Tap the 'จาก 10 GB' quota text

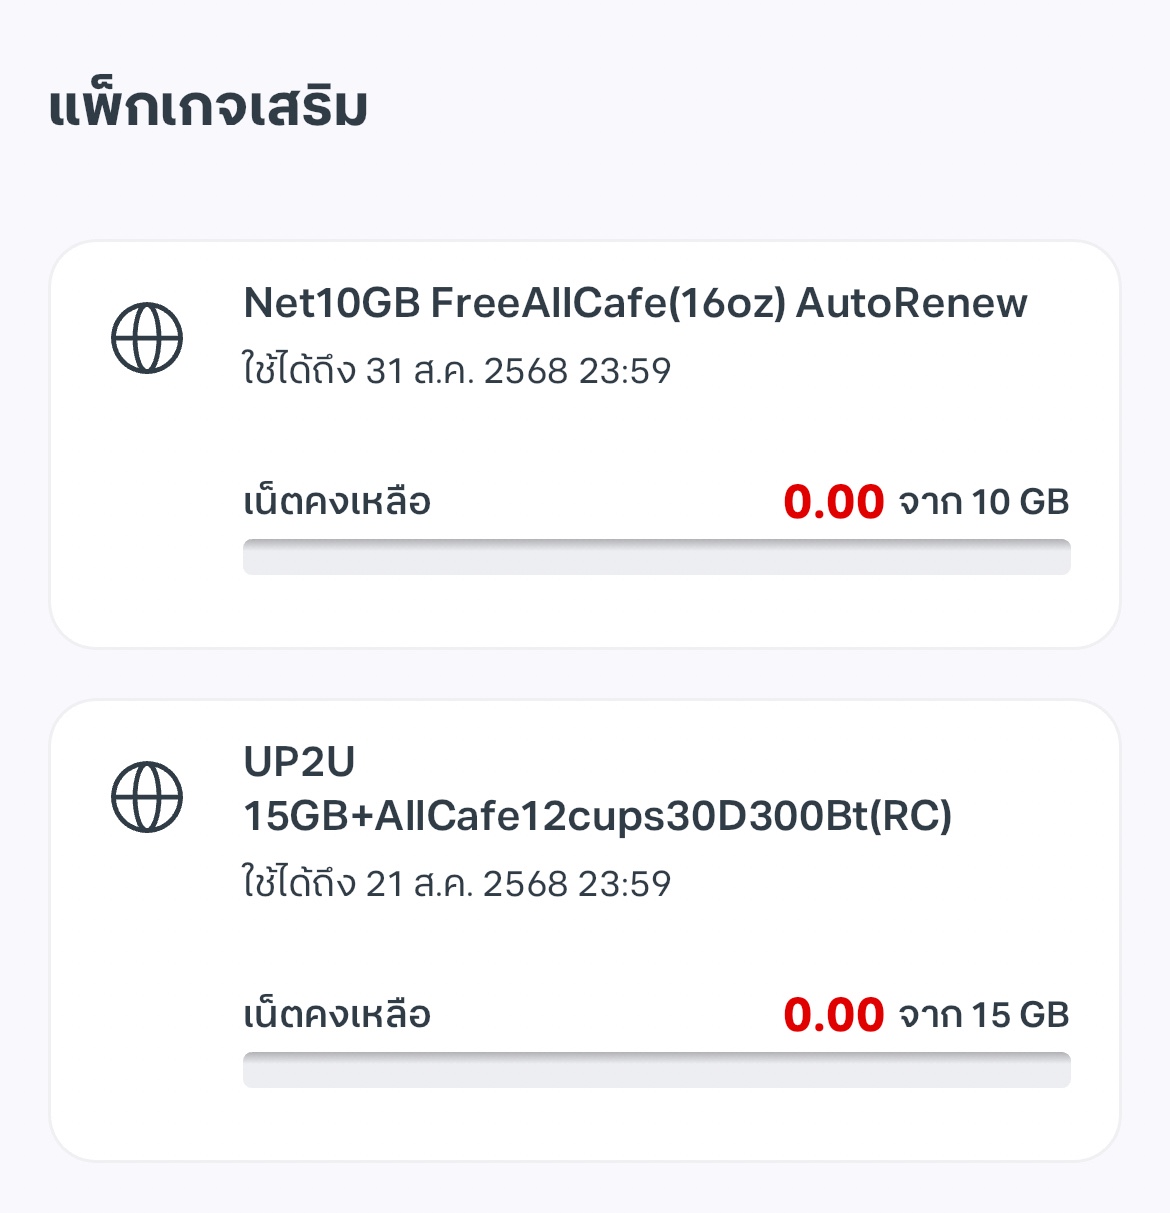click(x=984, y=502)
